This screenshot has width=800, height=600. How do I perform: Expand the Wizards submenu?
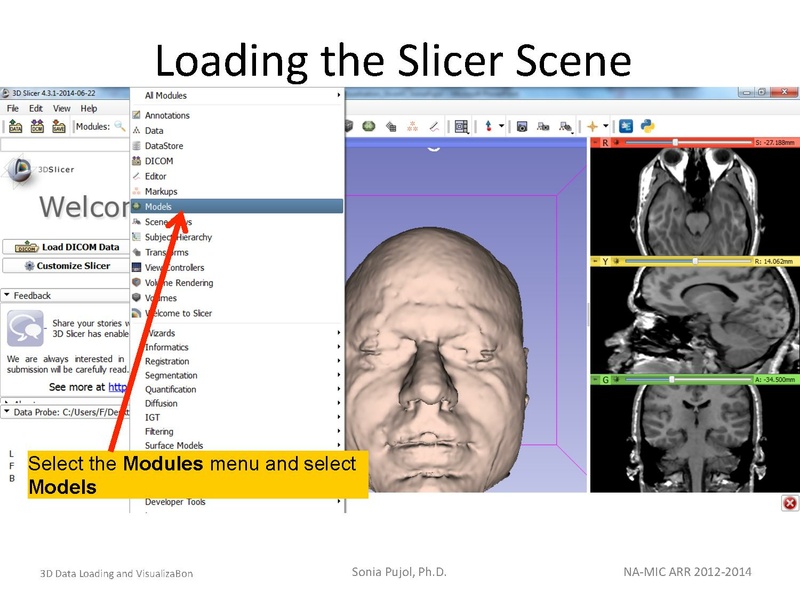click(237, 333)
